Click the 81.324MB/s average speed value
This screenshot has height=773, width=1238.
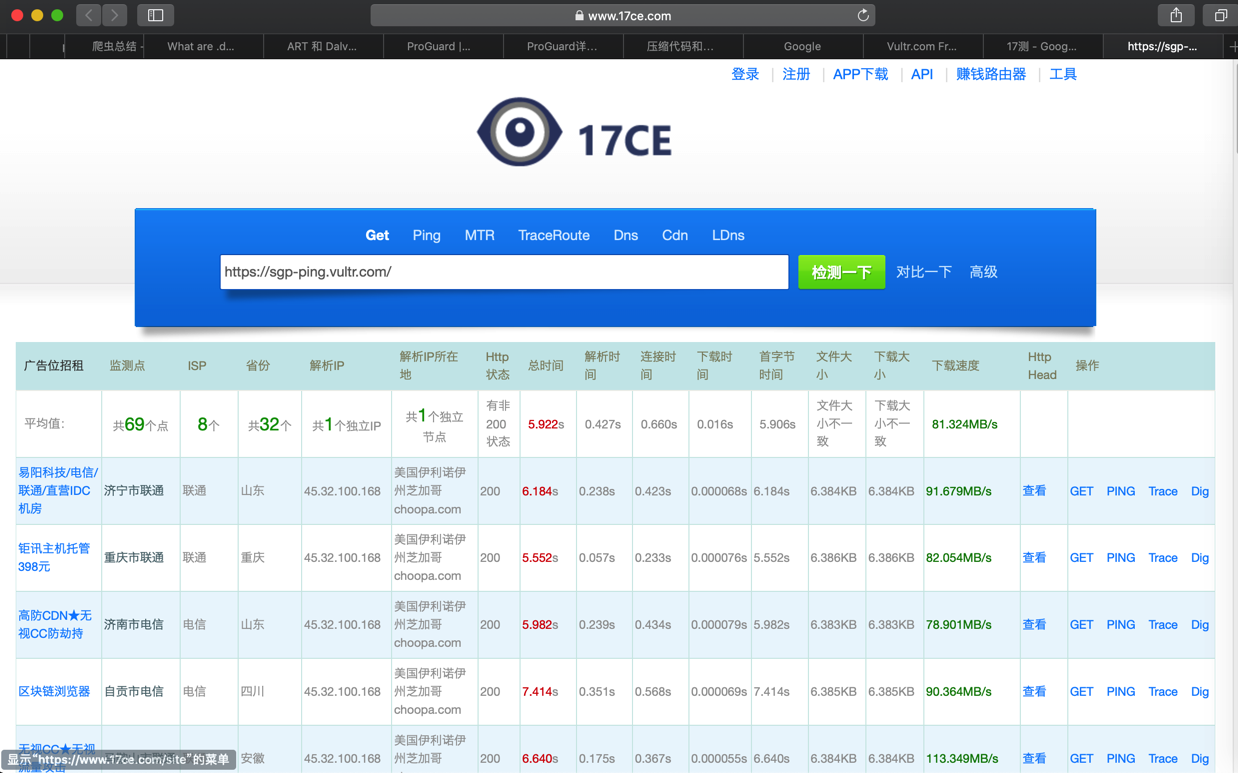[964, 424]
